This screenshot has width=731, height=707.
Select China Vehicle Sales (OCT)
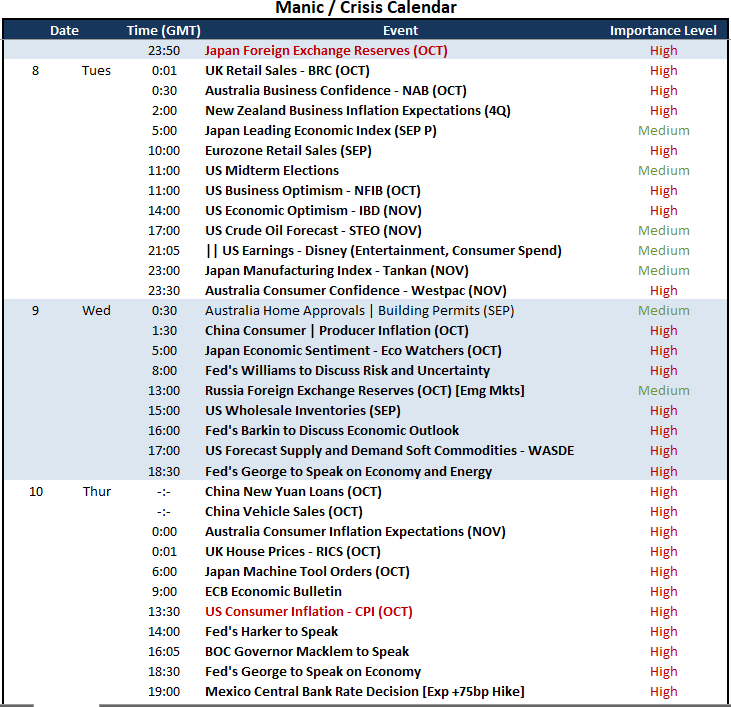coord(283,512)
